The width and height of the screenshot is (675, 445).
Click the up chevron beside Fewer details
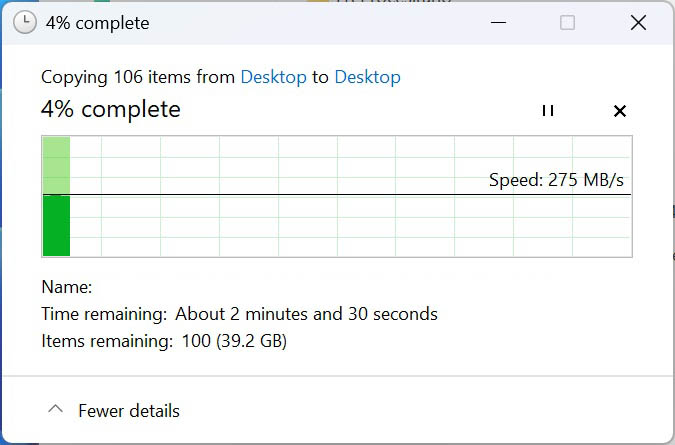(x=56, y=409)
